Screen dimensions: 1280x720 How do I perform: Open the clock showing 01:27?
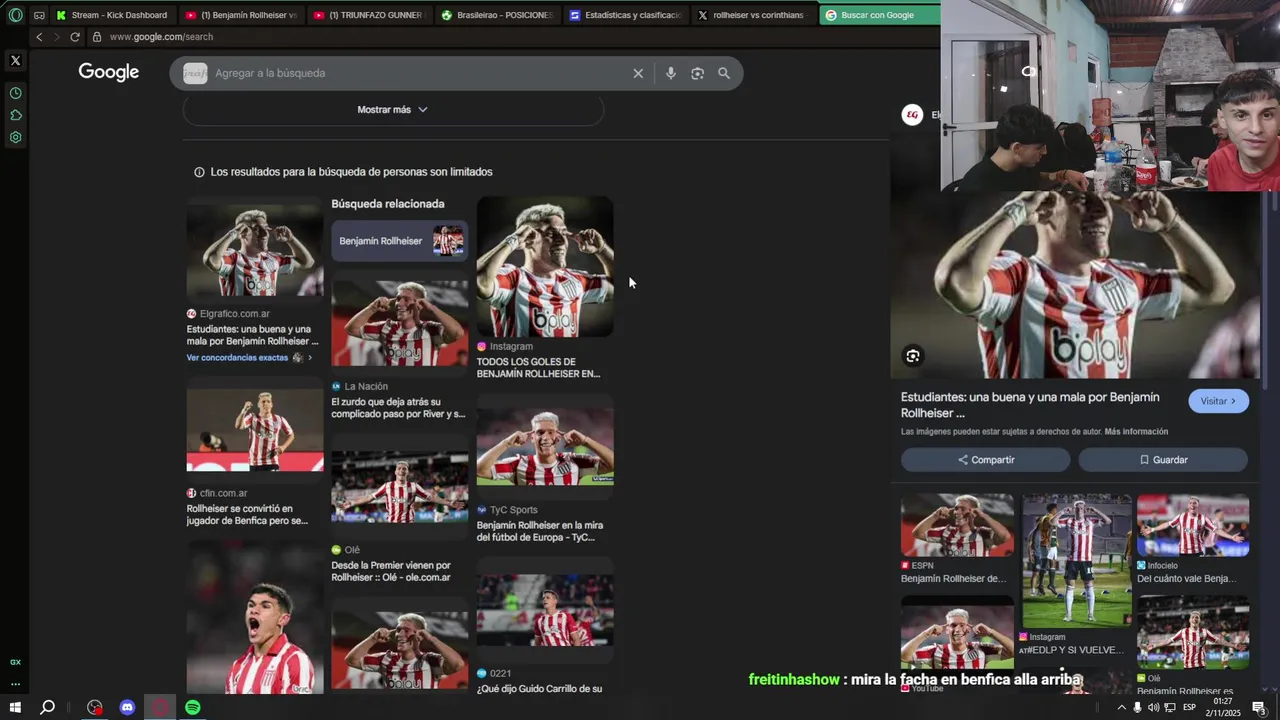coord(1223,702)
